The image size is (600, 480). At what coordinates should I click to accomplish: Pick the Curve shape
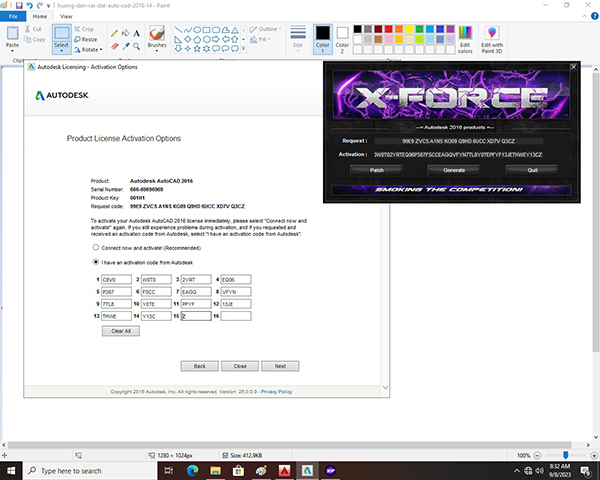click(x=188, y=30)
